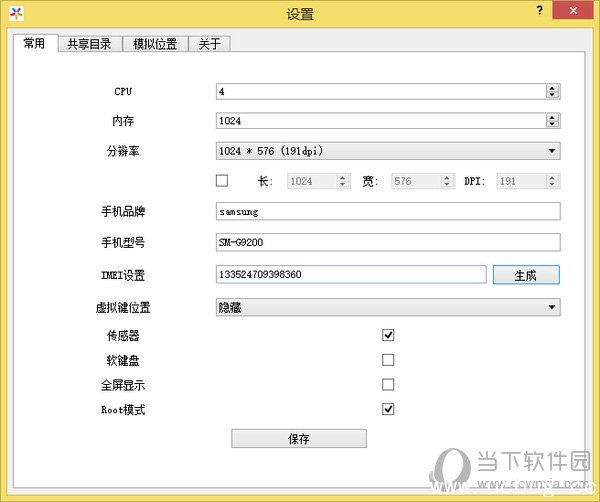The height and width of the screenshot is (502, 600).
Task: Increase CPU count with up arrow
Action: pos(552,88)
